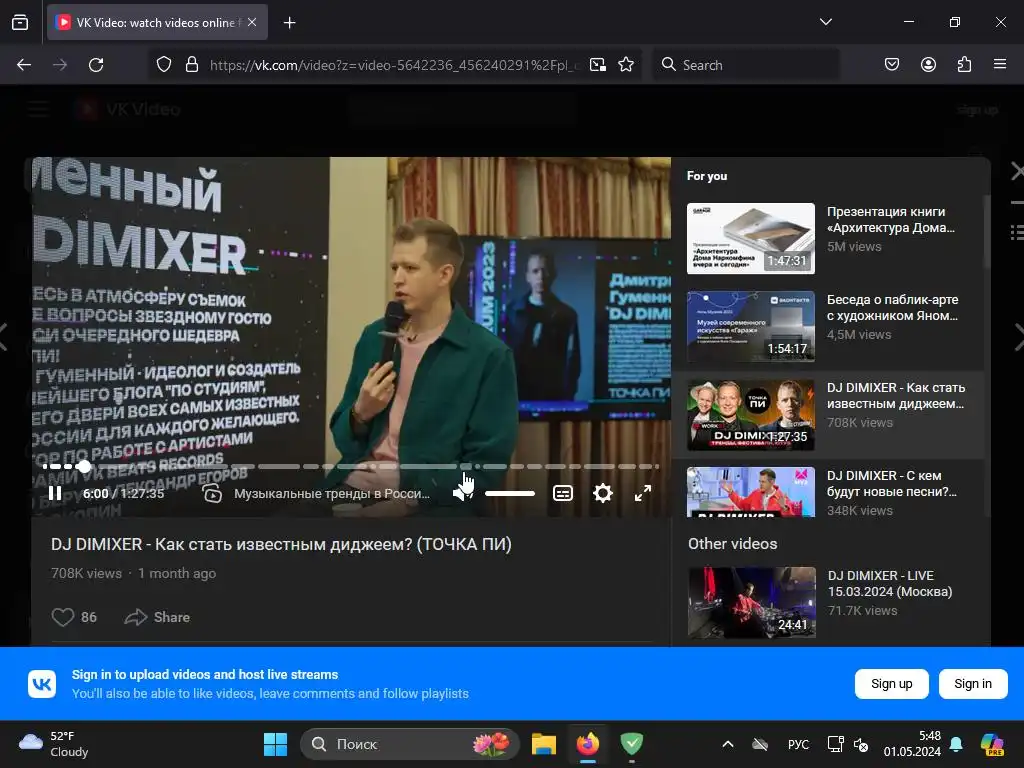Close the VK Video tab
Screen dimensions: 1024x768
(252, 22)
